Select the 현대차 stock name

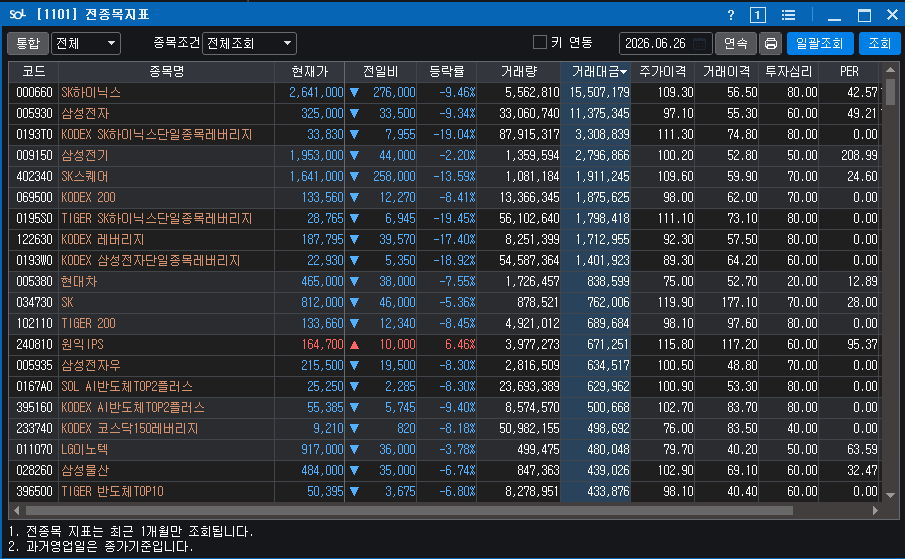pos(79,282)
